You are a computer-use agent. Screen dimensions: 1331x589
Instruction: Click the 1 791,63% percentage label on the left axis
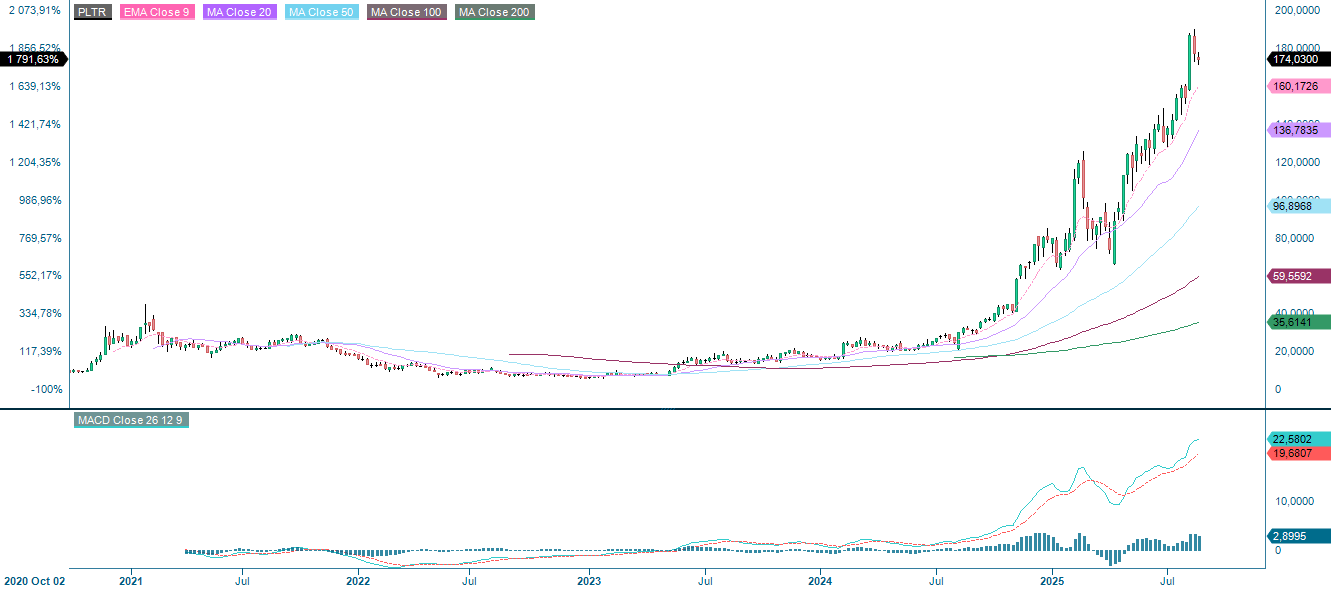click(33, 59)
